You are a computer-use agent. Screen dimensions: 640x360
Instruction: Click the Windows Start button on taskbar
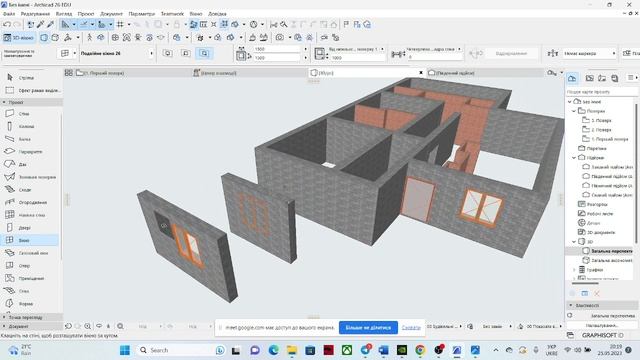[x=125, y=350]
